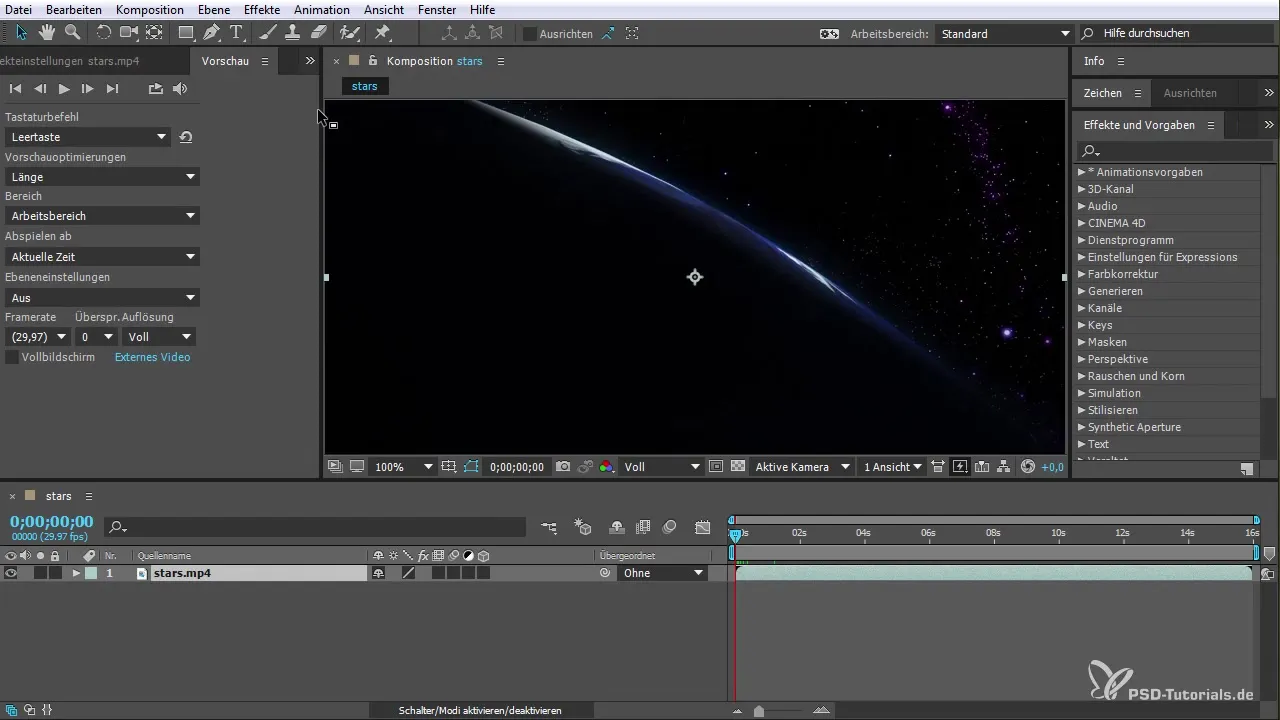Select the Selection arrow tool
The width and height of the screenshot is (1280, 720).
click(x=22, y=33)
